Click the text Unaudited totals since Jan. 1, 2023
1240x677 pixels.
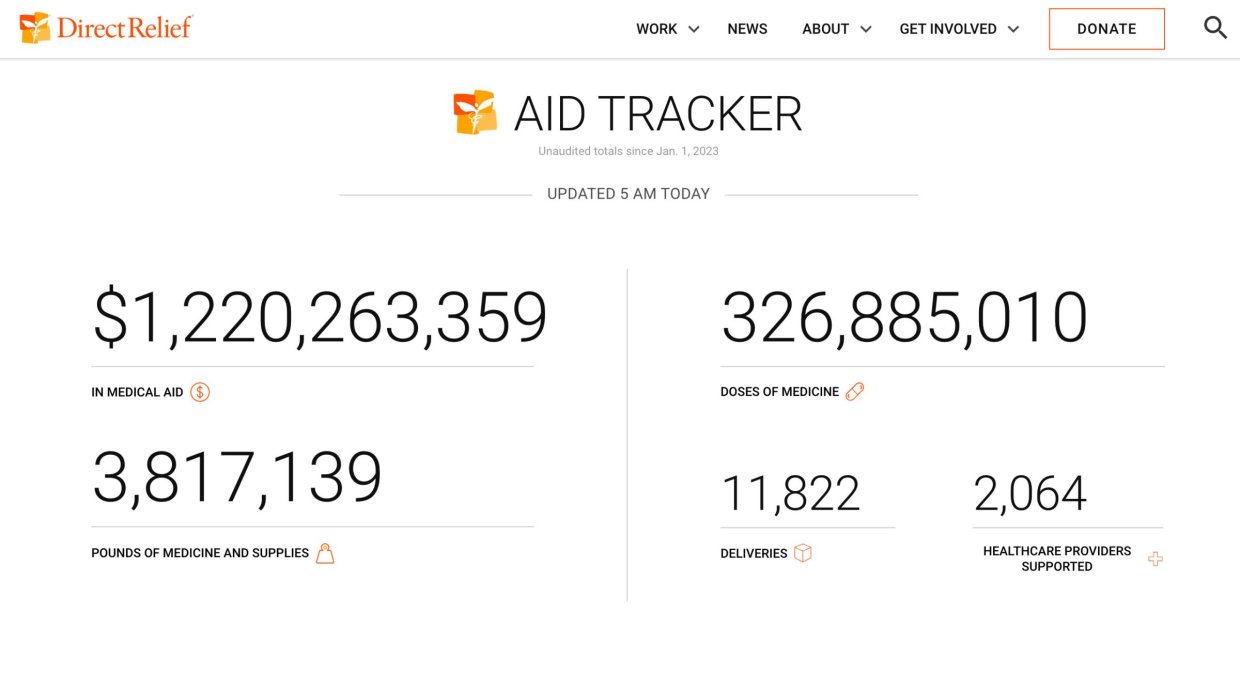point(628,152)
